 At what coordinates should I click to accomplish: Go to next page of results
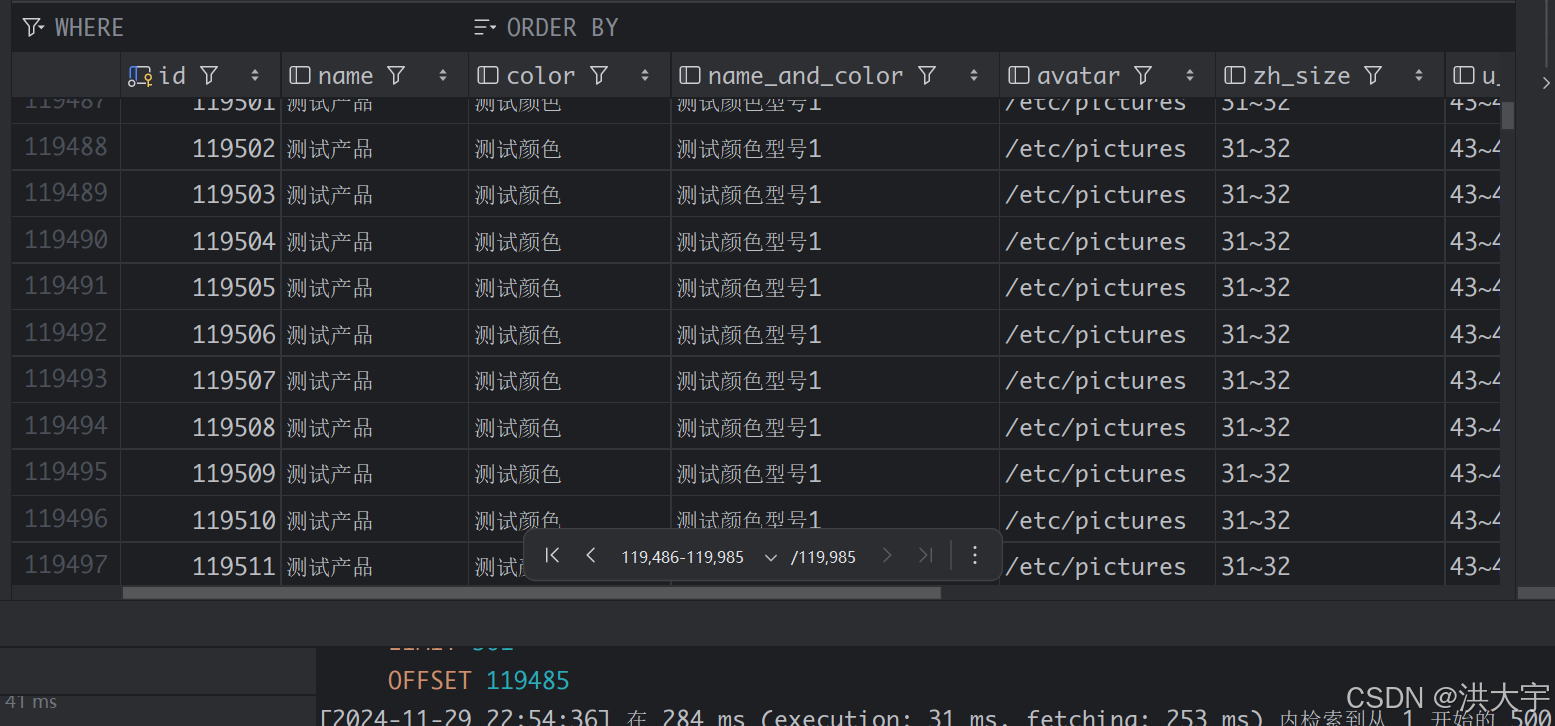tap(886, 555)
